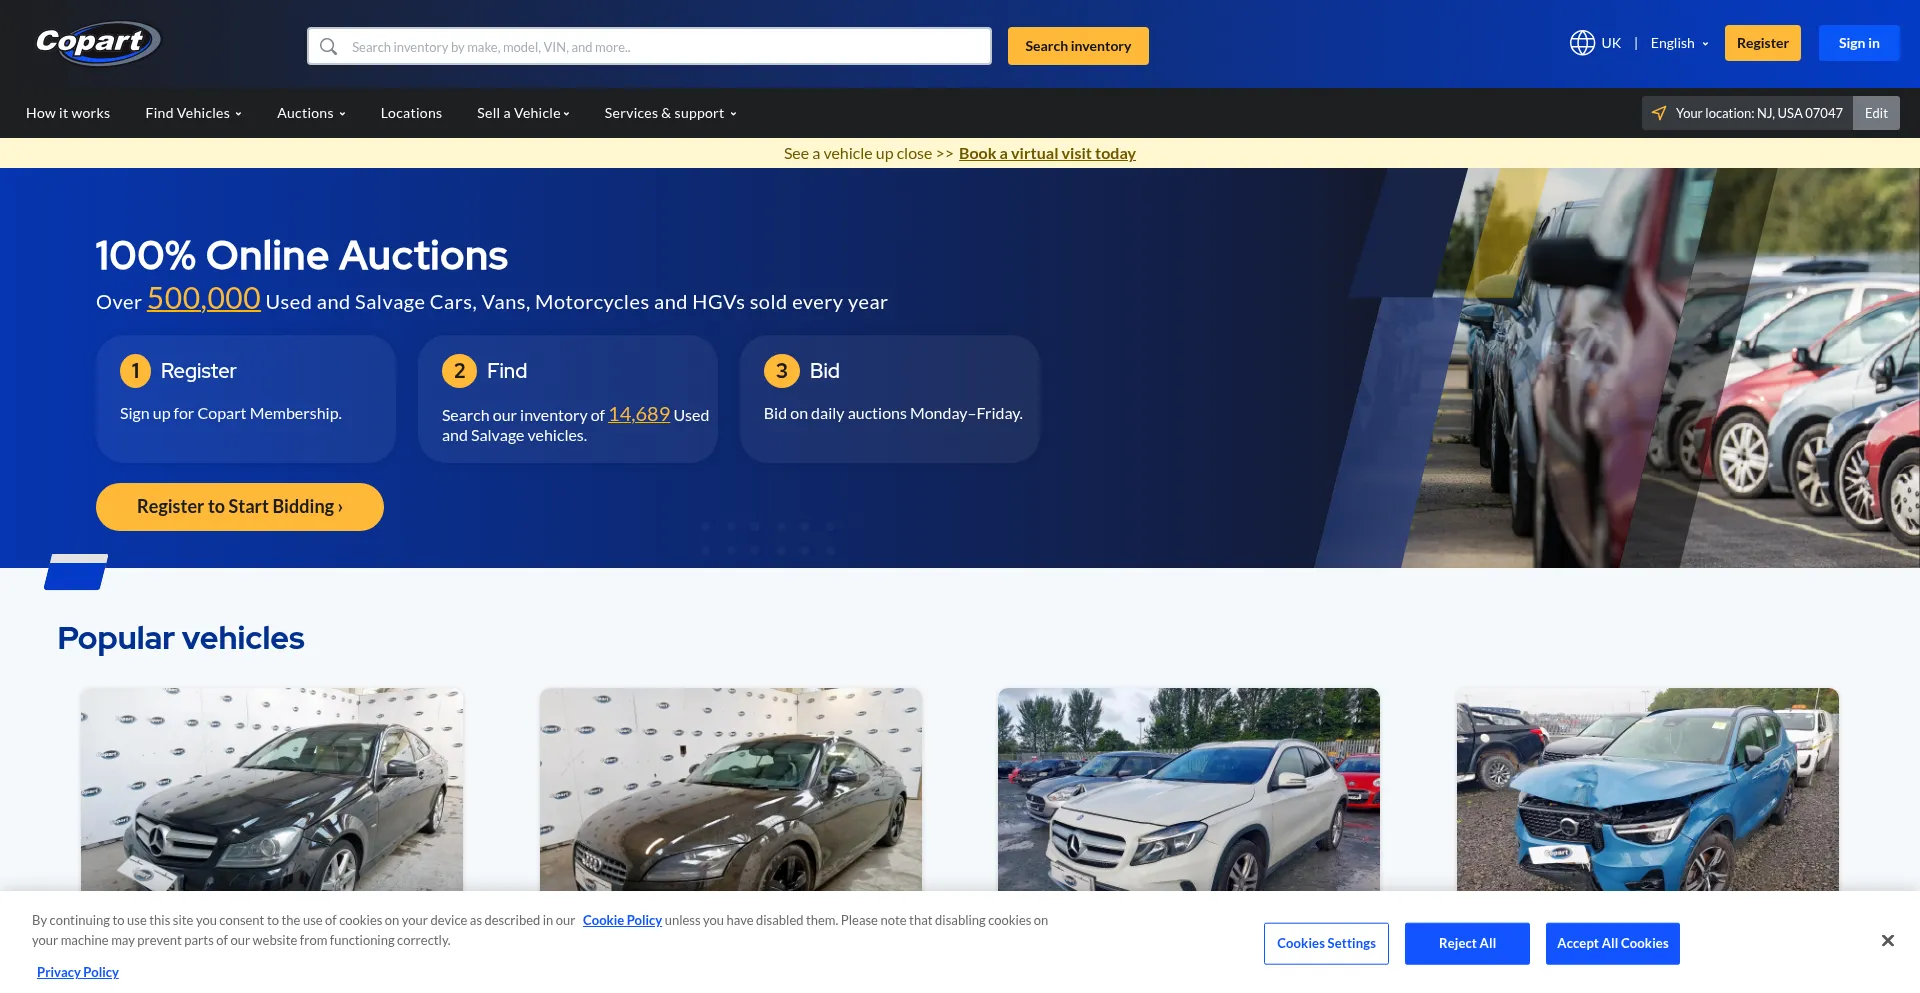Open the blue damaged Volvo thumbnail
Screen dimensions: 1920x993
1647,789
